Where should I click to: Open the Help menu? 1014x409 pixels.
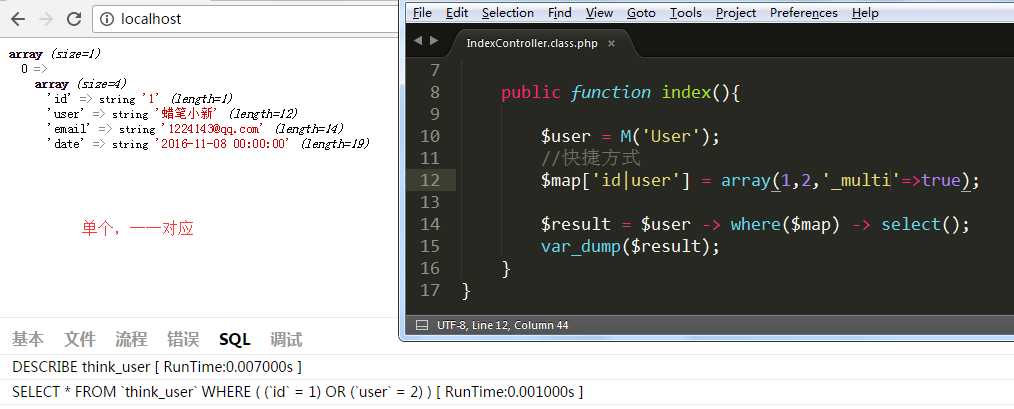tap(865, 13)
